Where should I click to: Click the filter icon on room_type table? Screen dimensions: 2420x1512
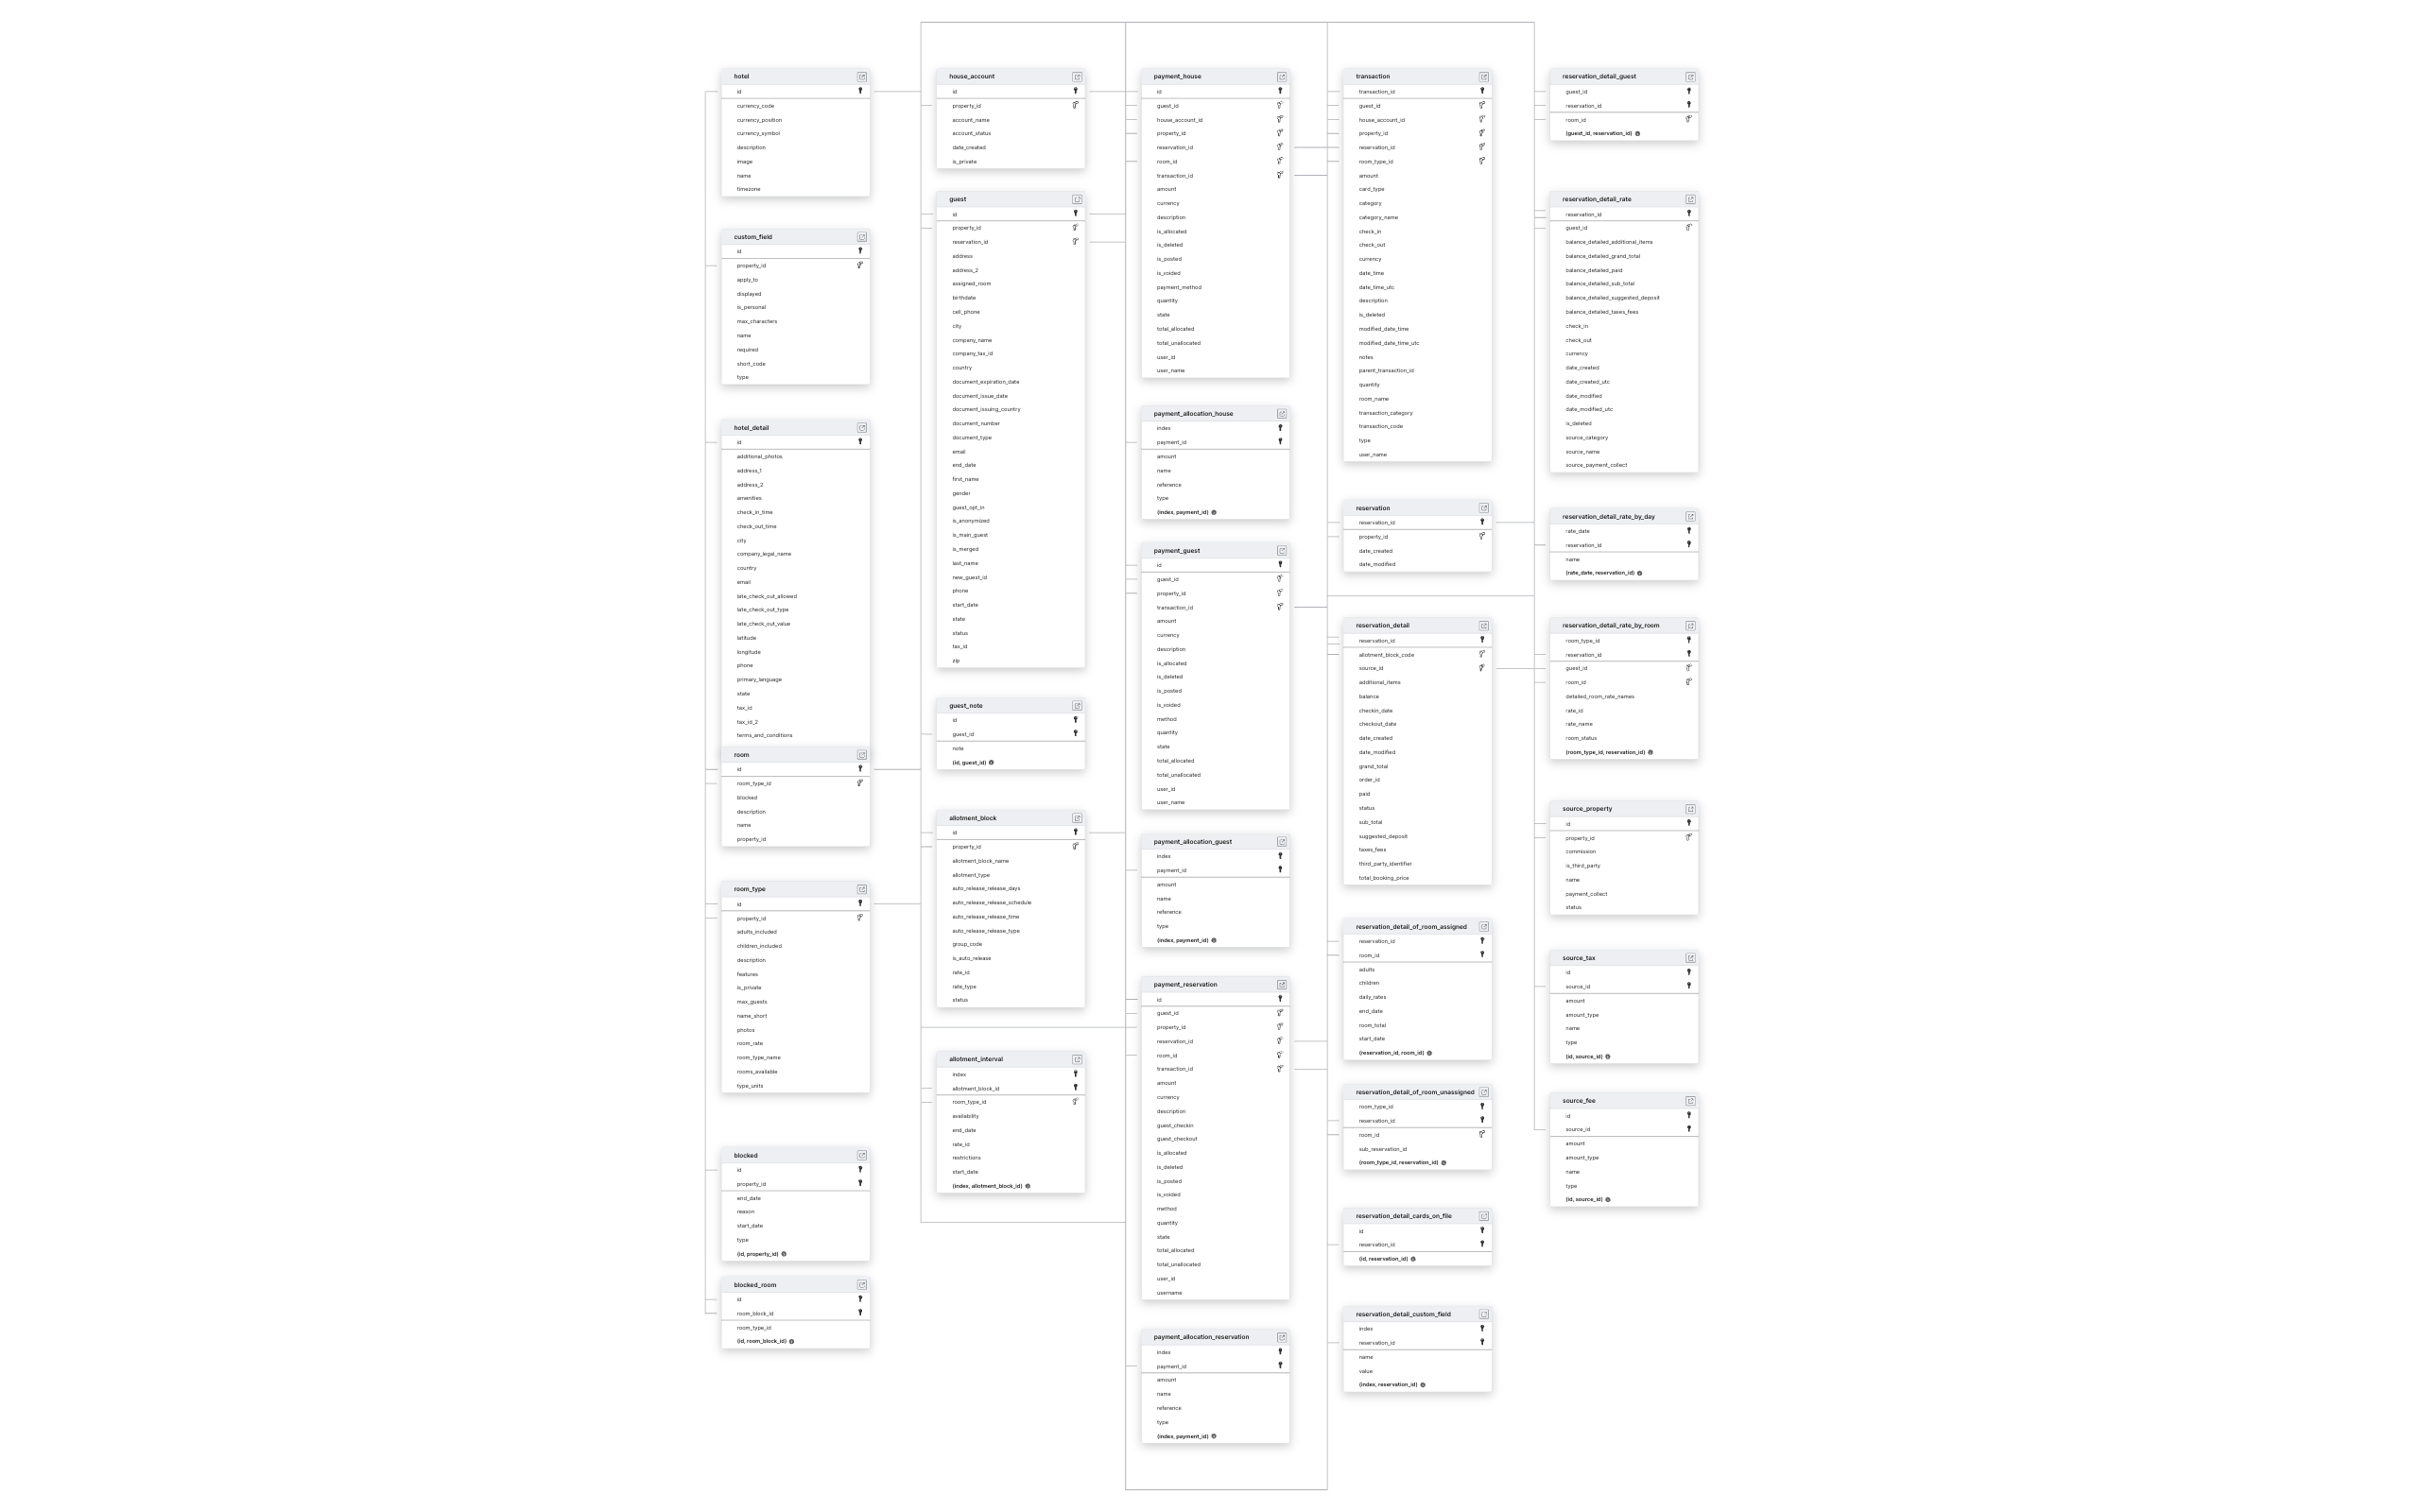[x=864, y=888]
